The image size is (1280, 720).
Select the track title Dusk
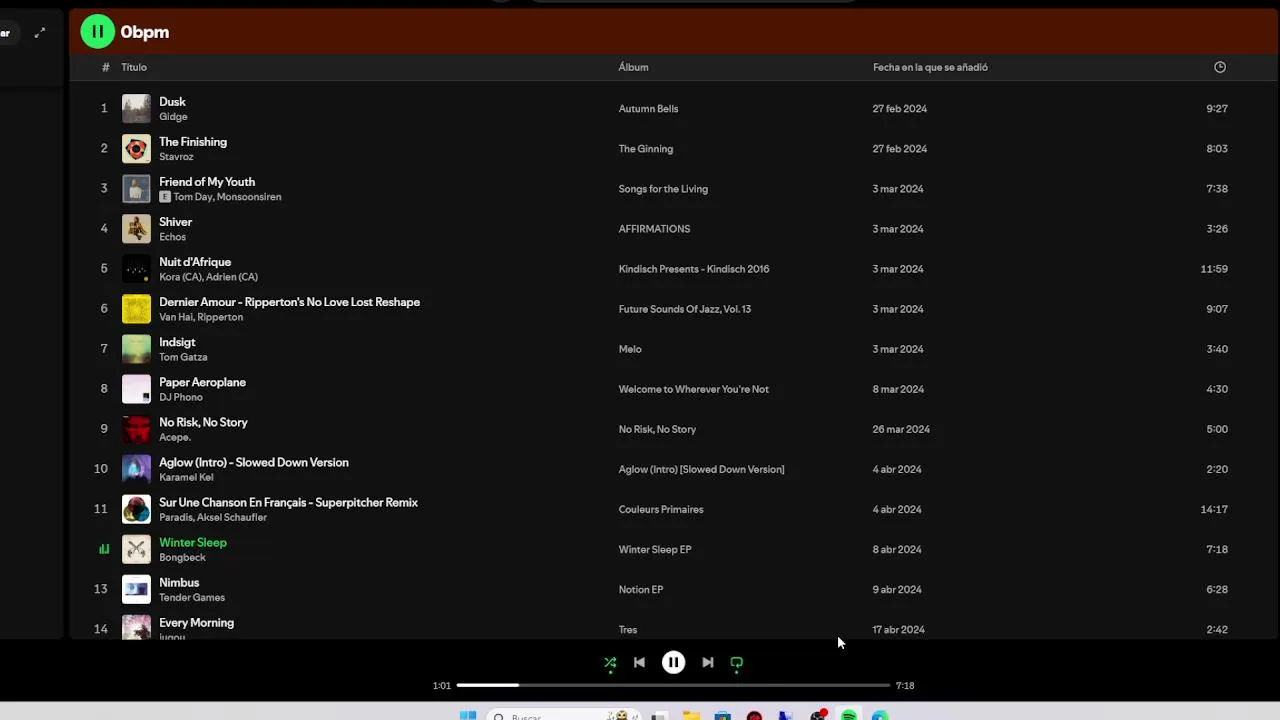tap(172, 101)
